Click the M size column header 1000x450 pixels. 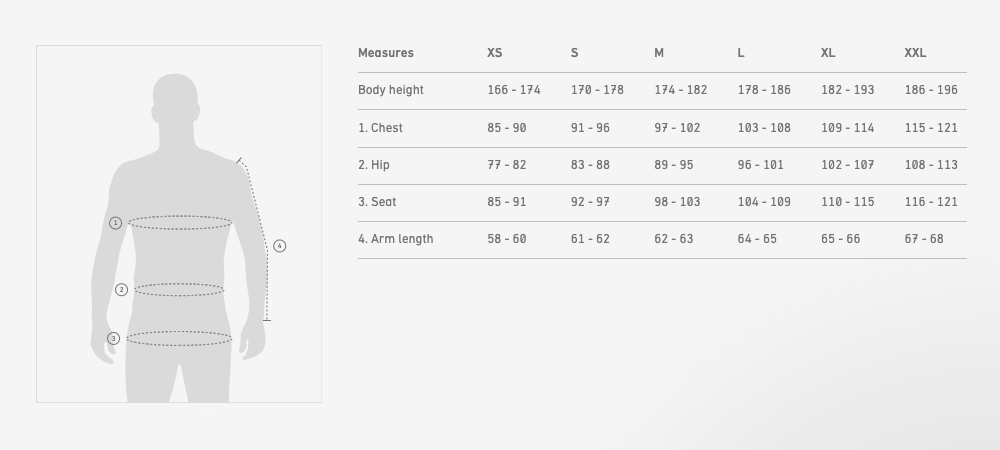[x=659, y=53]
